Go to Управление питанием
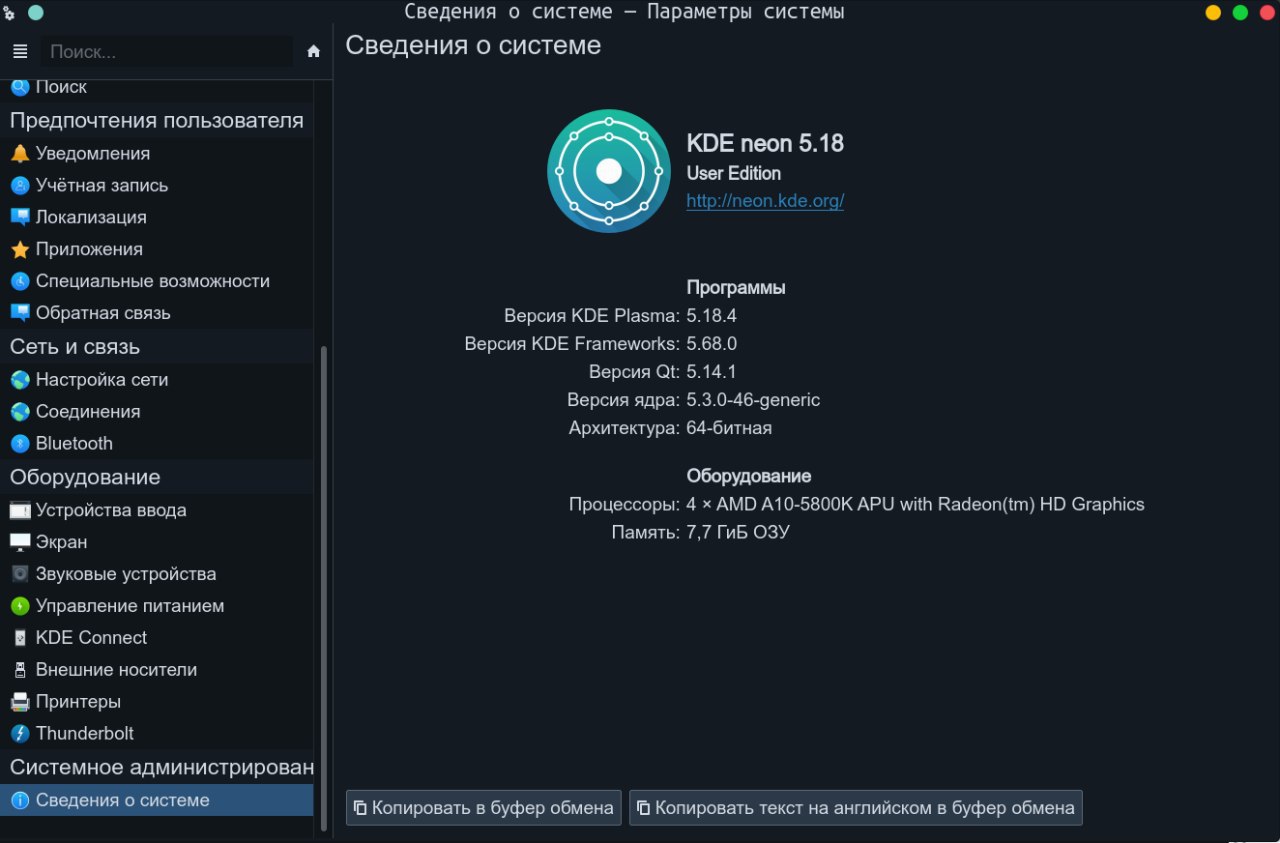 157,606
